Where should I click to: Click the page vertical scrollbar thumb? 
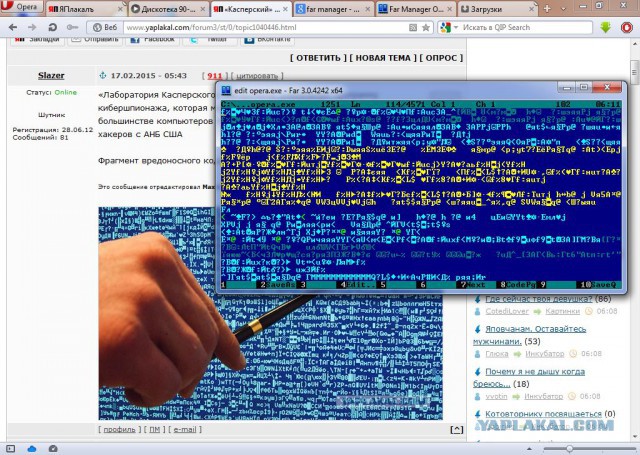point(634,72)
